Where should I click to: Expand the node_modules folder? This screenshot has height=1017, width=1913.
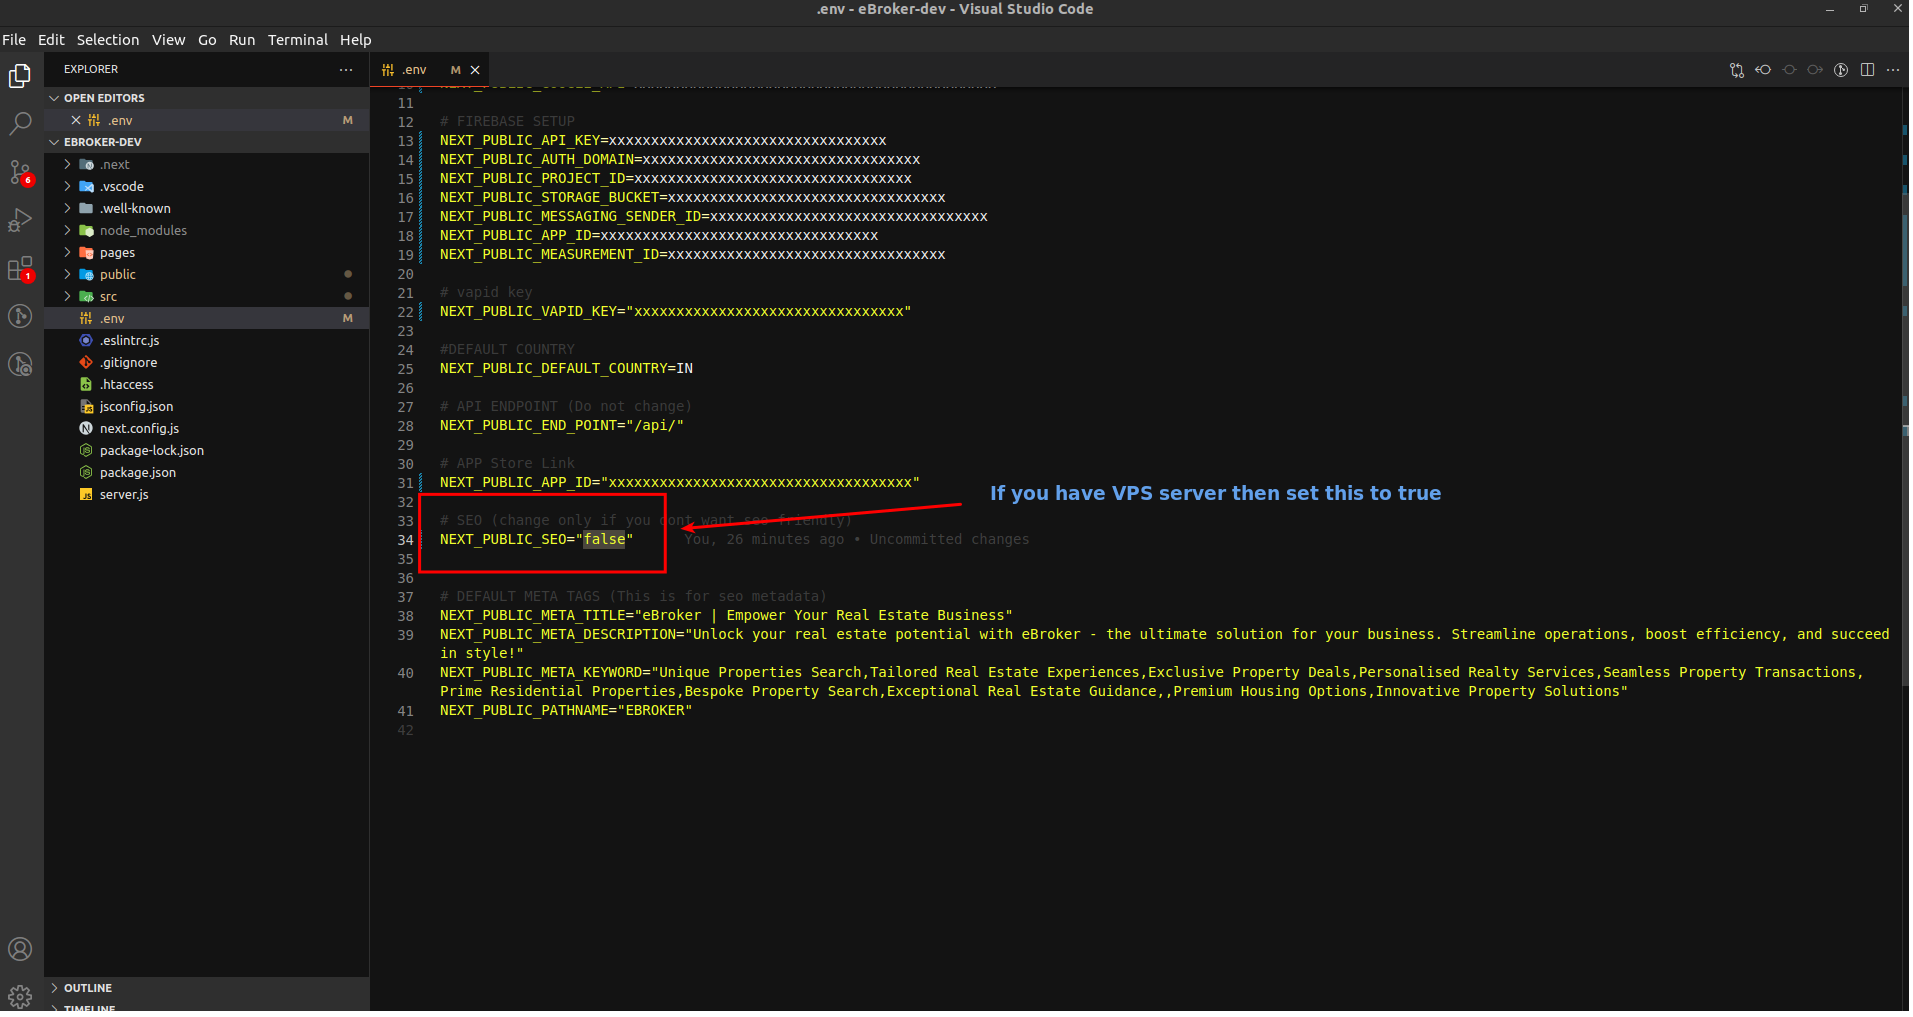tap(67, 230)
